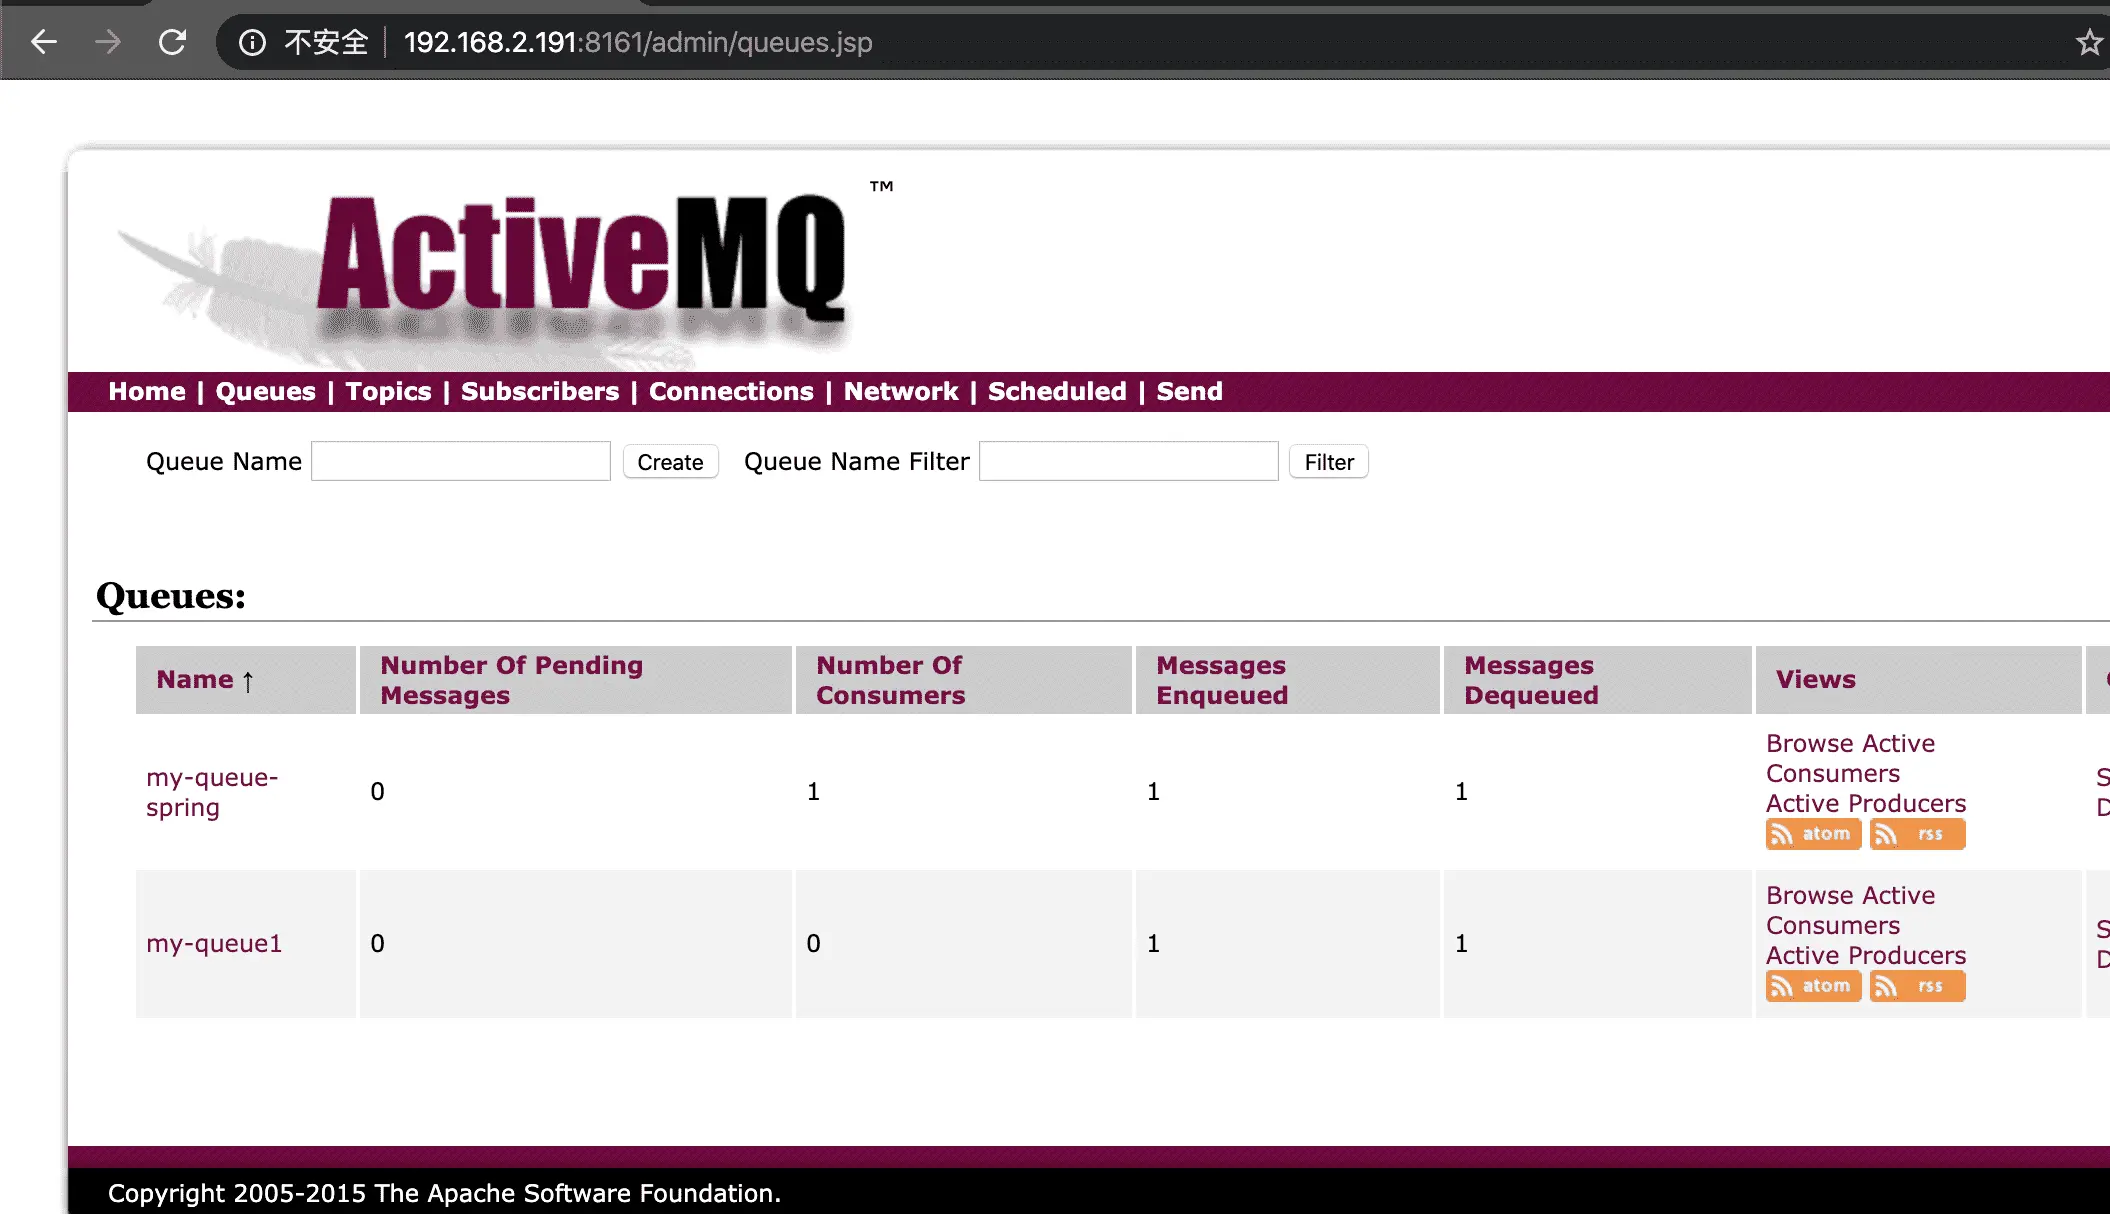
Task: Bookmark page with the star icon
Action: [x=2088, y=42]
